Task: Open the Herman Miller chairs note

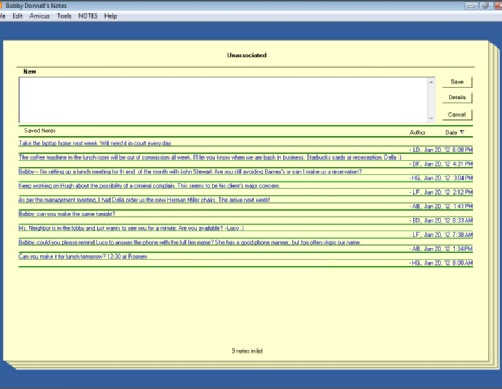Action: [144, 200]
